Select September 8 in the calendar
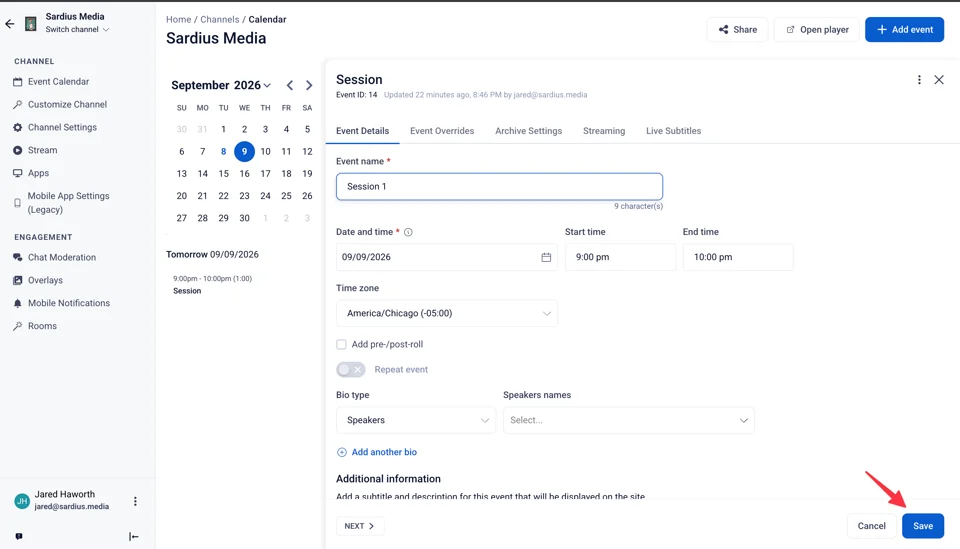The height and width of the screenshot is (549, 960). (x=223, y=151)
